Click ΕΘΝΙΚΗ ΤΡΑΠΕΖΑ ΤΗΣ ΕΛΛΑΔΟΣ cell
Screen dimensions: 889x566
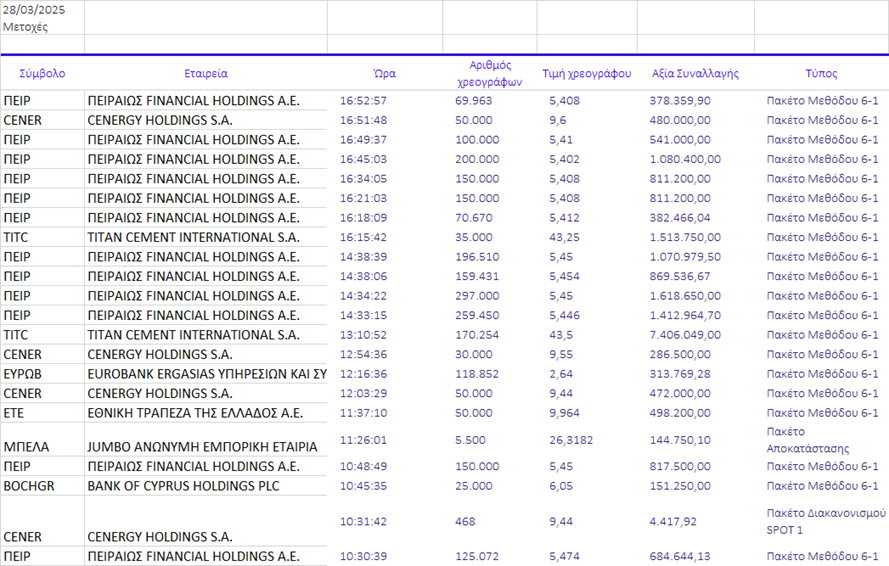pos(195,413)
